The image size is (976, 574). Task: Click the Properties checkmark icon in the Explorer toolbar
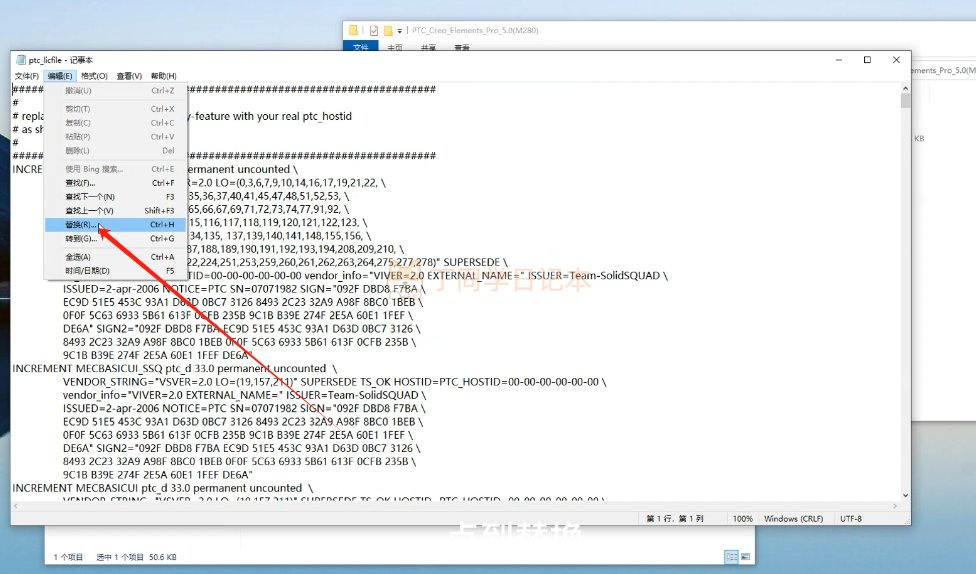point(373,30)
